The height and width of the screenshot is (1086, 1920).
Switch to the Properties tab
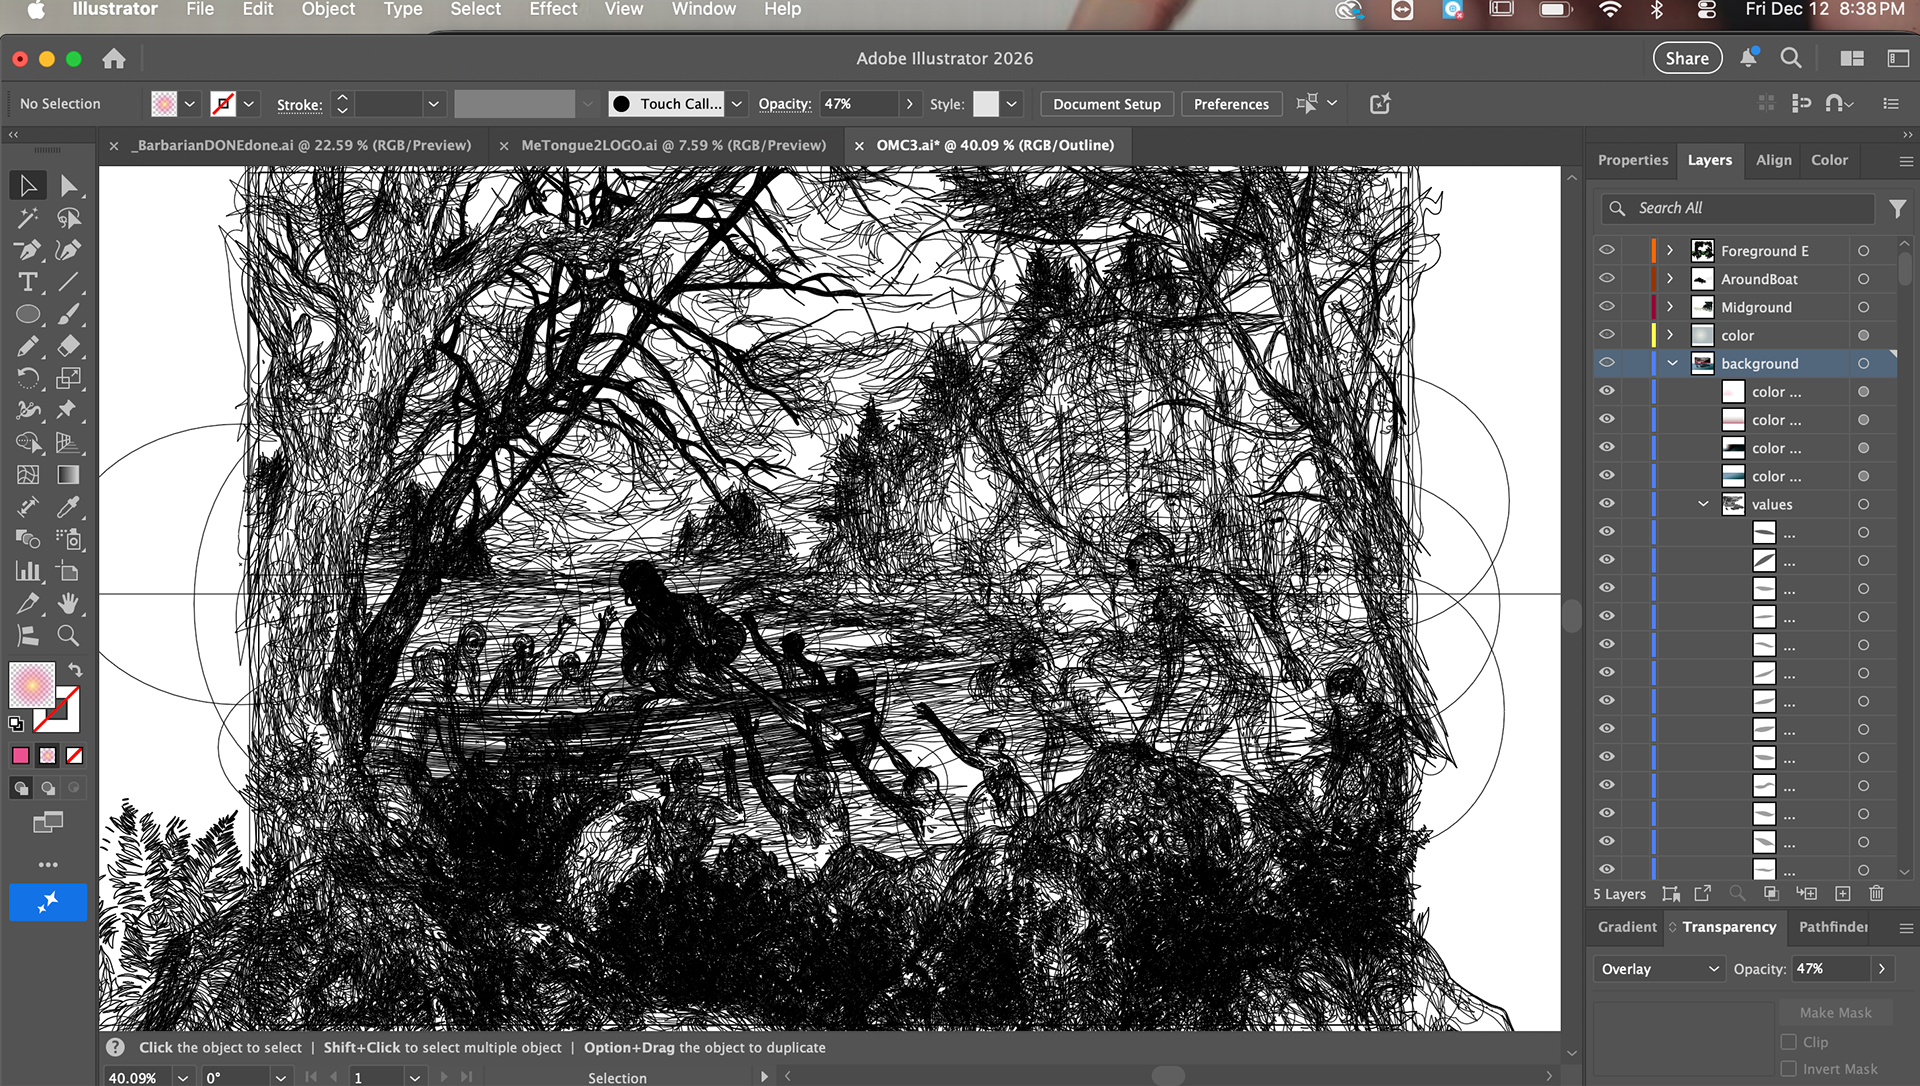point(1632,160)
